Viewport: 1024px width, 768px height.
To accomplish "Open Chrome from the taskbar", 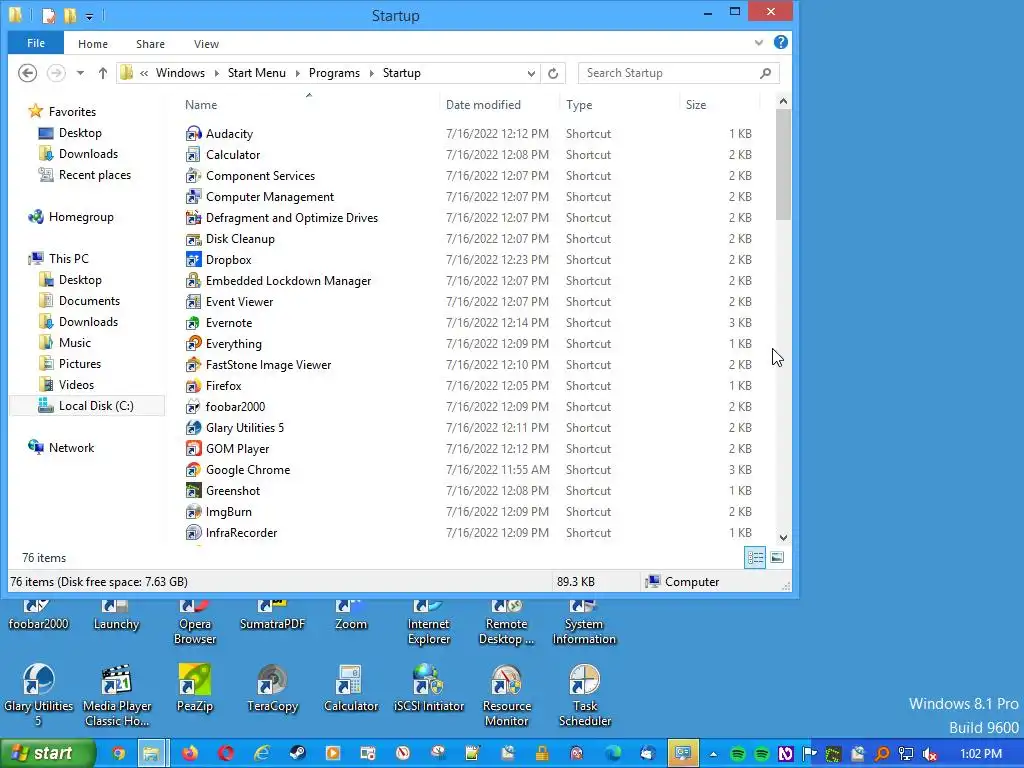I will [118, 754].
